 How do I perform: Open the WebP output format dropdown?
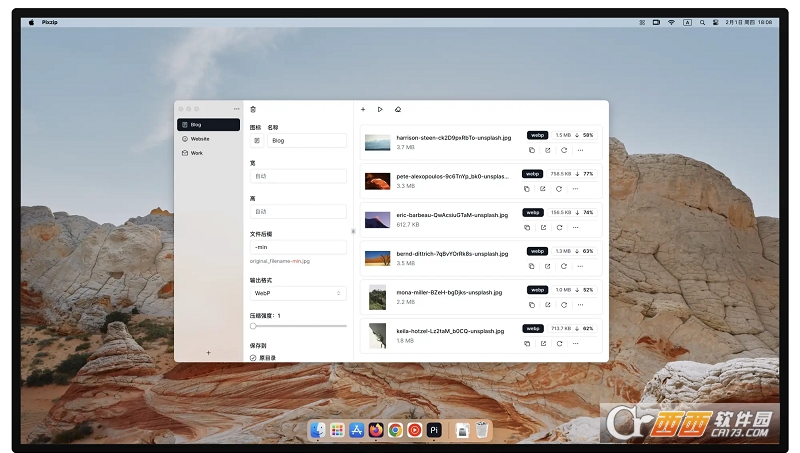[x=298, y=293]
